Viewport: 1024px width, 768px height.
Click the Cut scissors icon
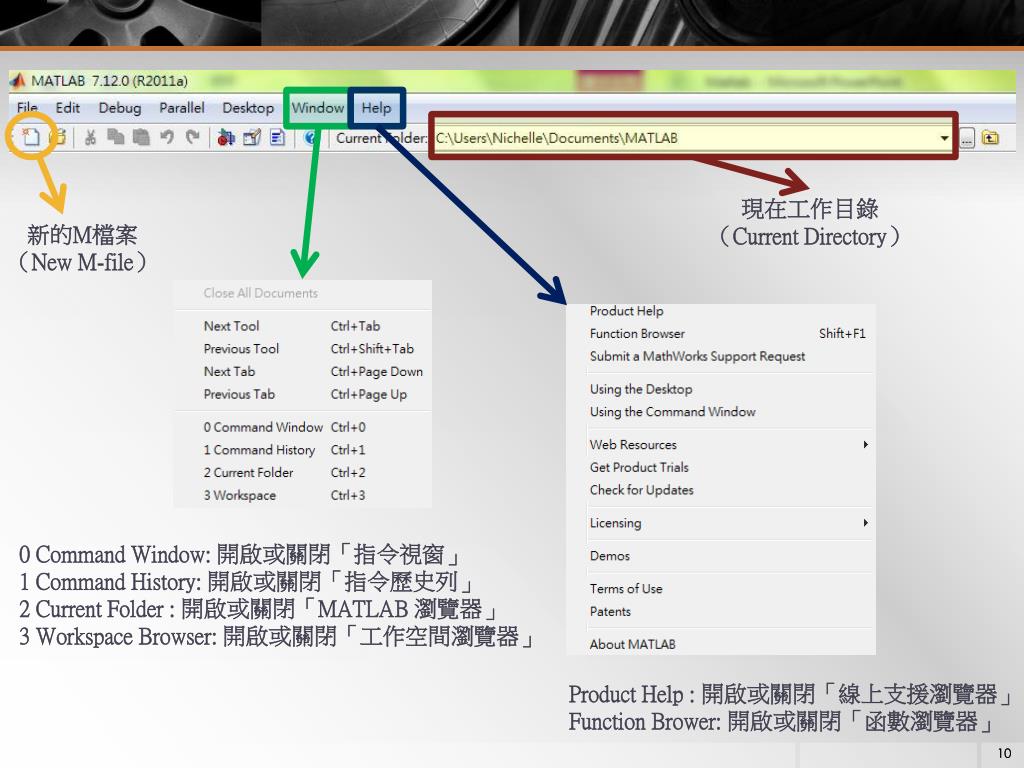pyautogui.click(x=90, y=137)
